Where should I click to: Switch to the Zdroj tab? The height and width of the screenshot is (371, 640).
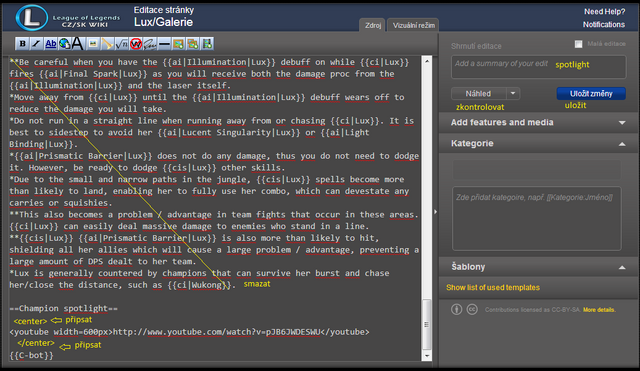pos(373,25)
